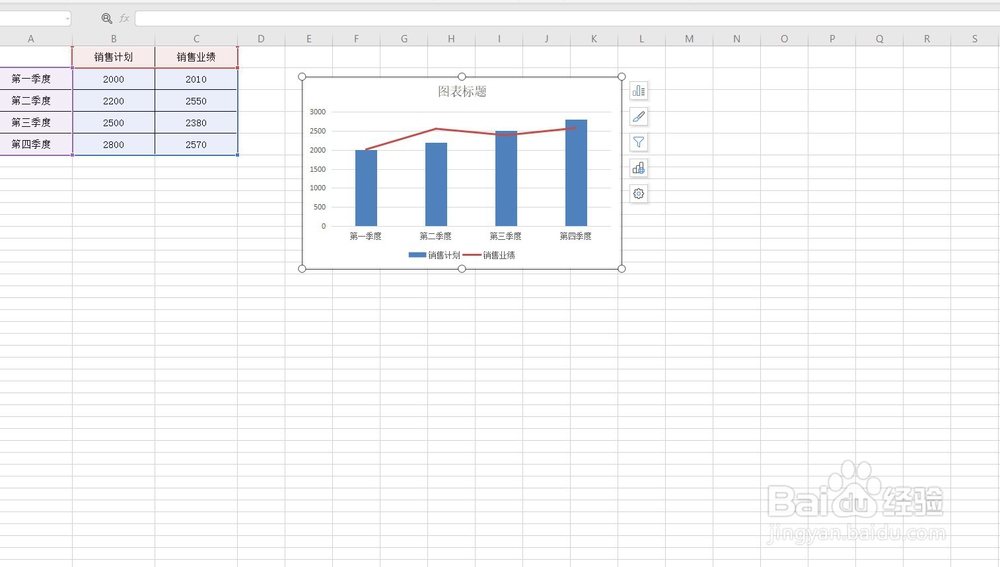Click the zoom magnifier in formula bar
Screen dimensions: 1000x567
[107, 18]
